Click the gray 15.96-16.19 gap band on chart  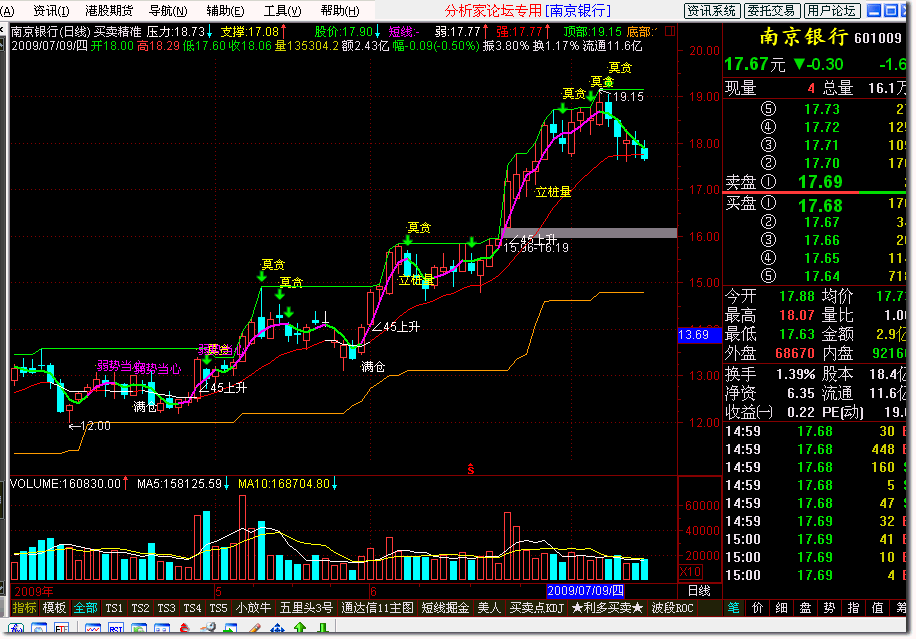point(589,232)
